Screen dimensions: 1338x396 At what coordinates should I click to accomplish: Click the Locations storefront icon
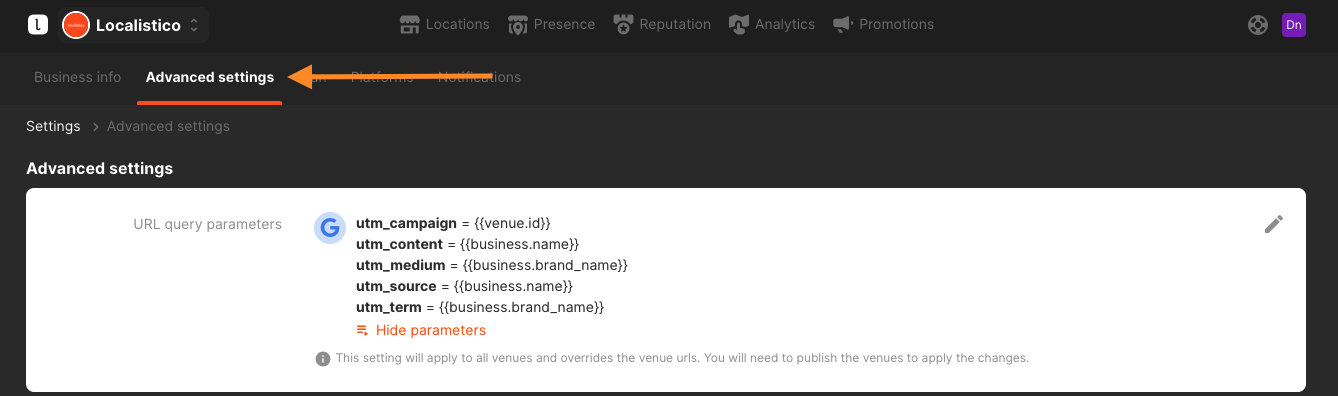(409, 24)
